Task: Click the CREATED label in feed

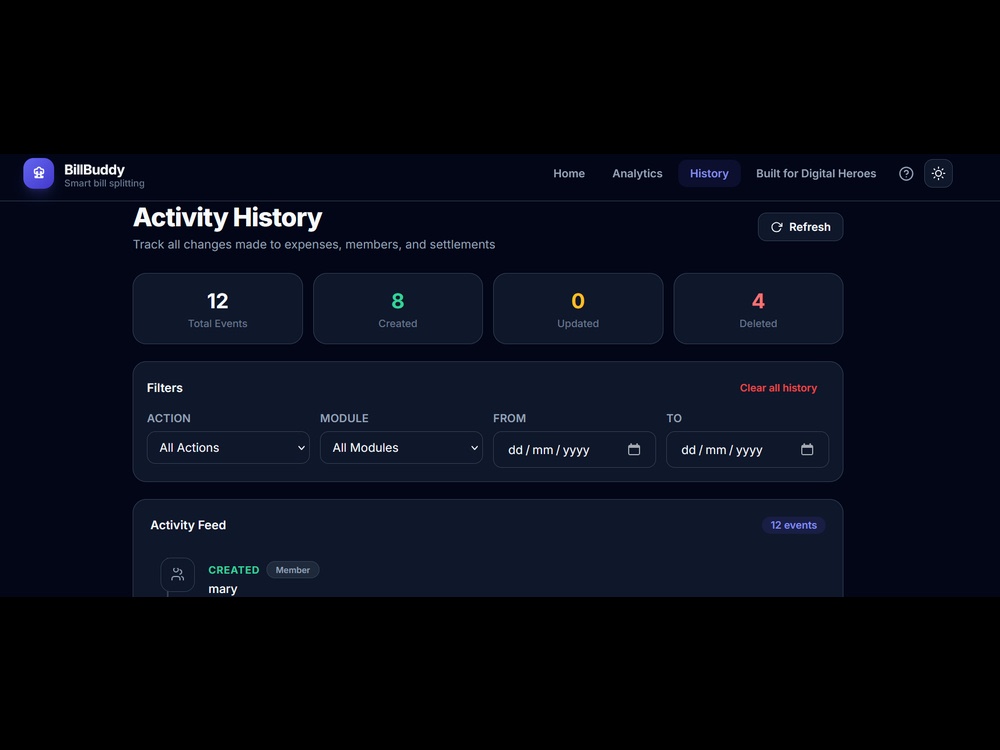Action: [x=233, y=570]
